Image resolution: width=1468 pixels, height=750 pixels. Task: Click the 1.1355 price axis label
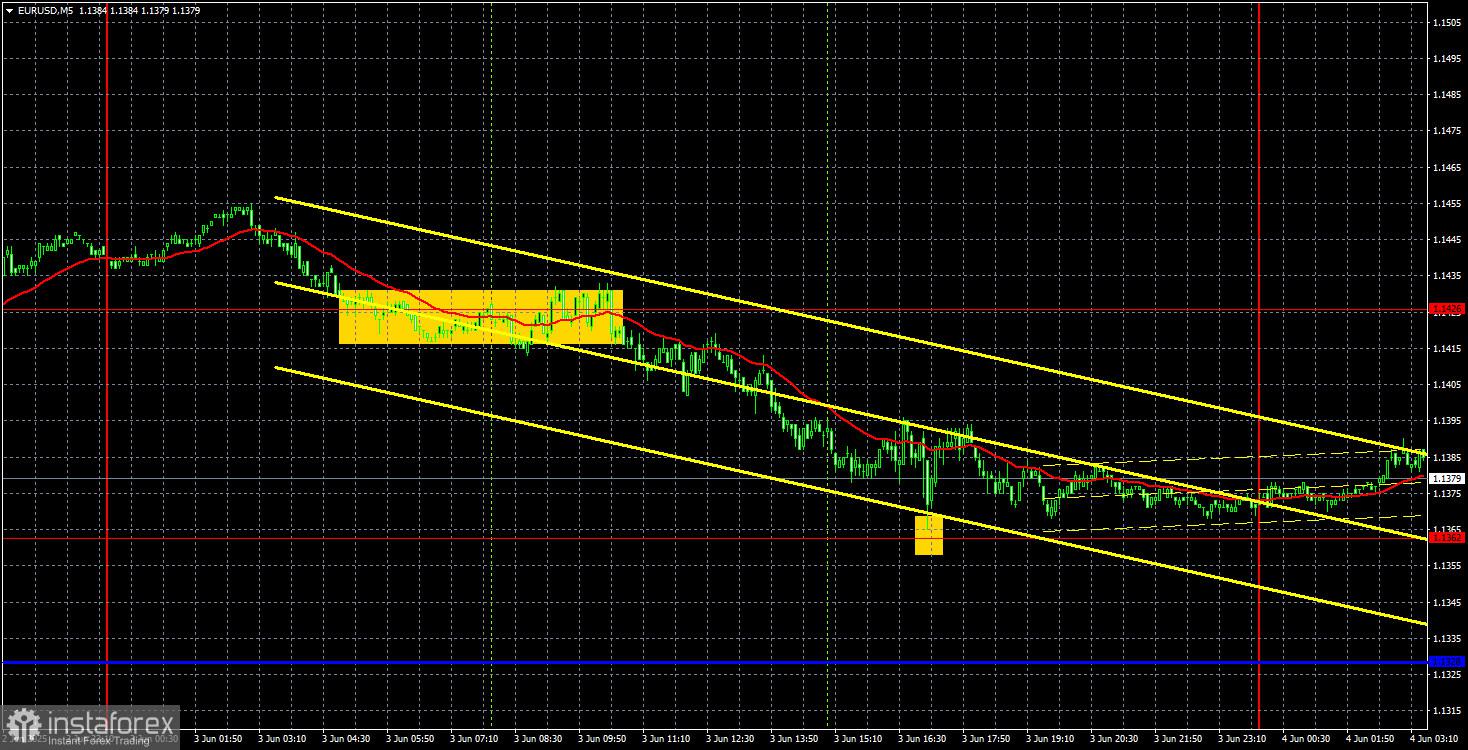pos(1447,565)
